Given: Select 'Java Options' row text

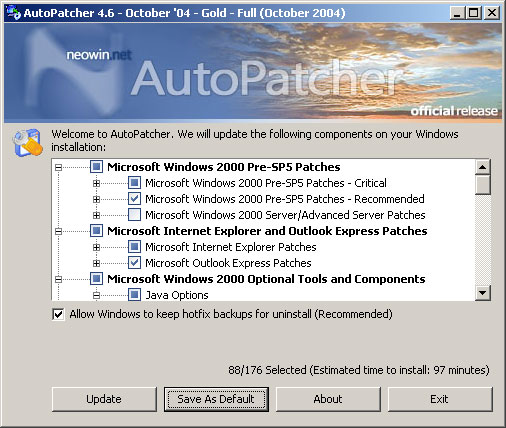Looking at the screenshot, I should (x=177, y=295).
